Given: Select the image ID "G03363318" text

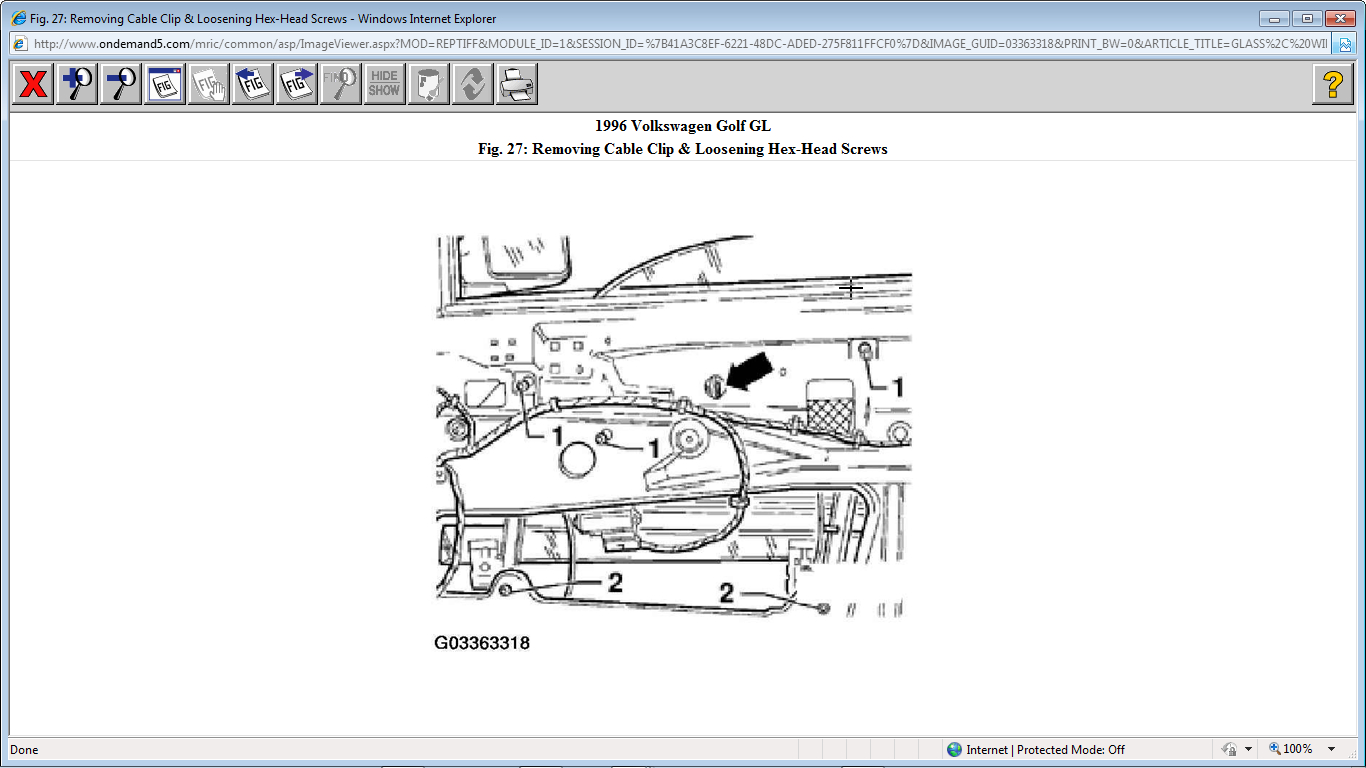Looking at the screenshot, I should pyautogui.click(x=482, y=643).
